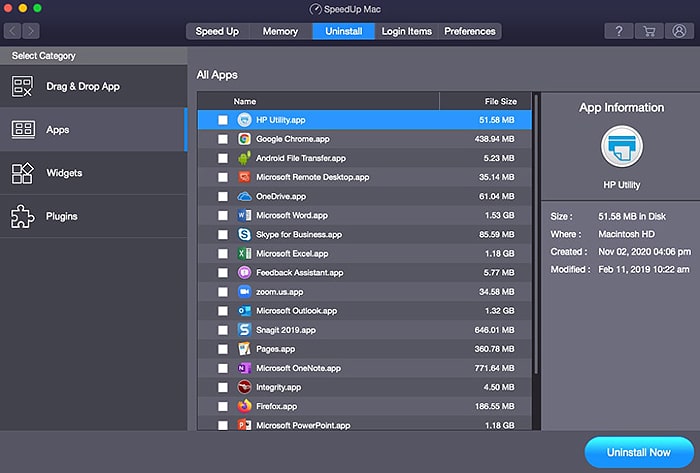Click the Microsoft OneNote icon
This screenshot has width=700, height=473.
(x=244, y=368)
